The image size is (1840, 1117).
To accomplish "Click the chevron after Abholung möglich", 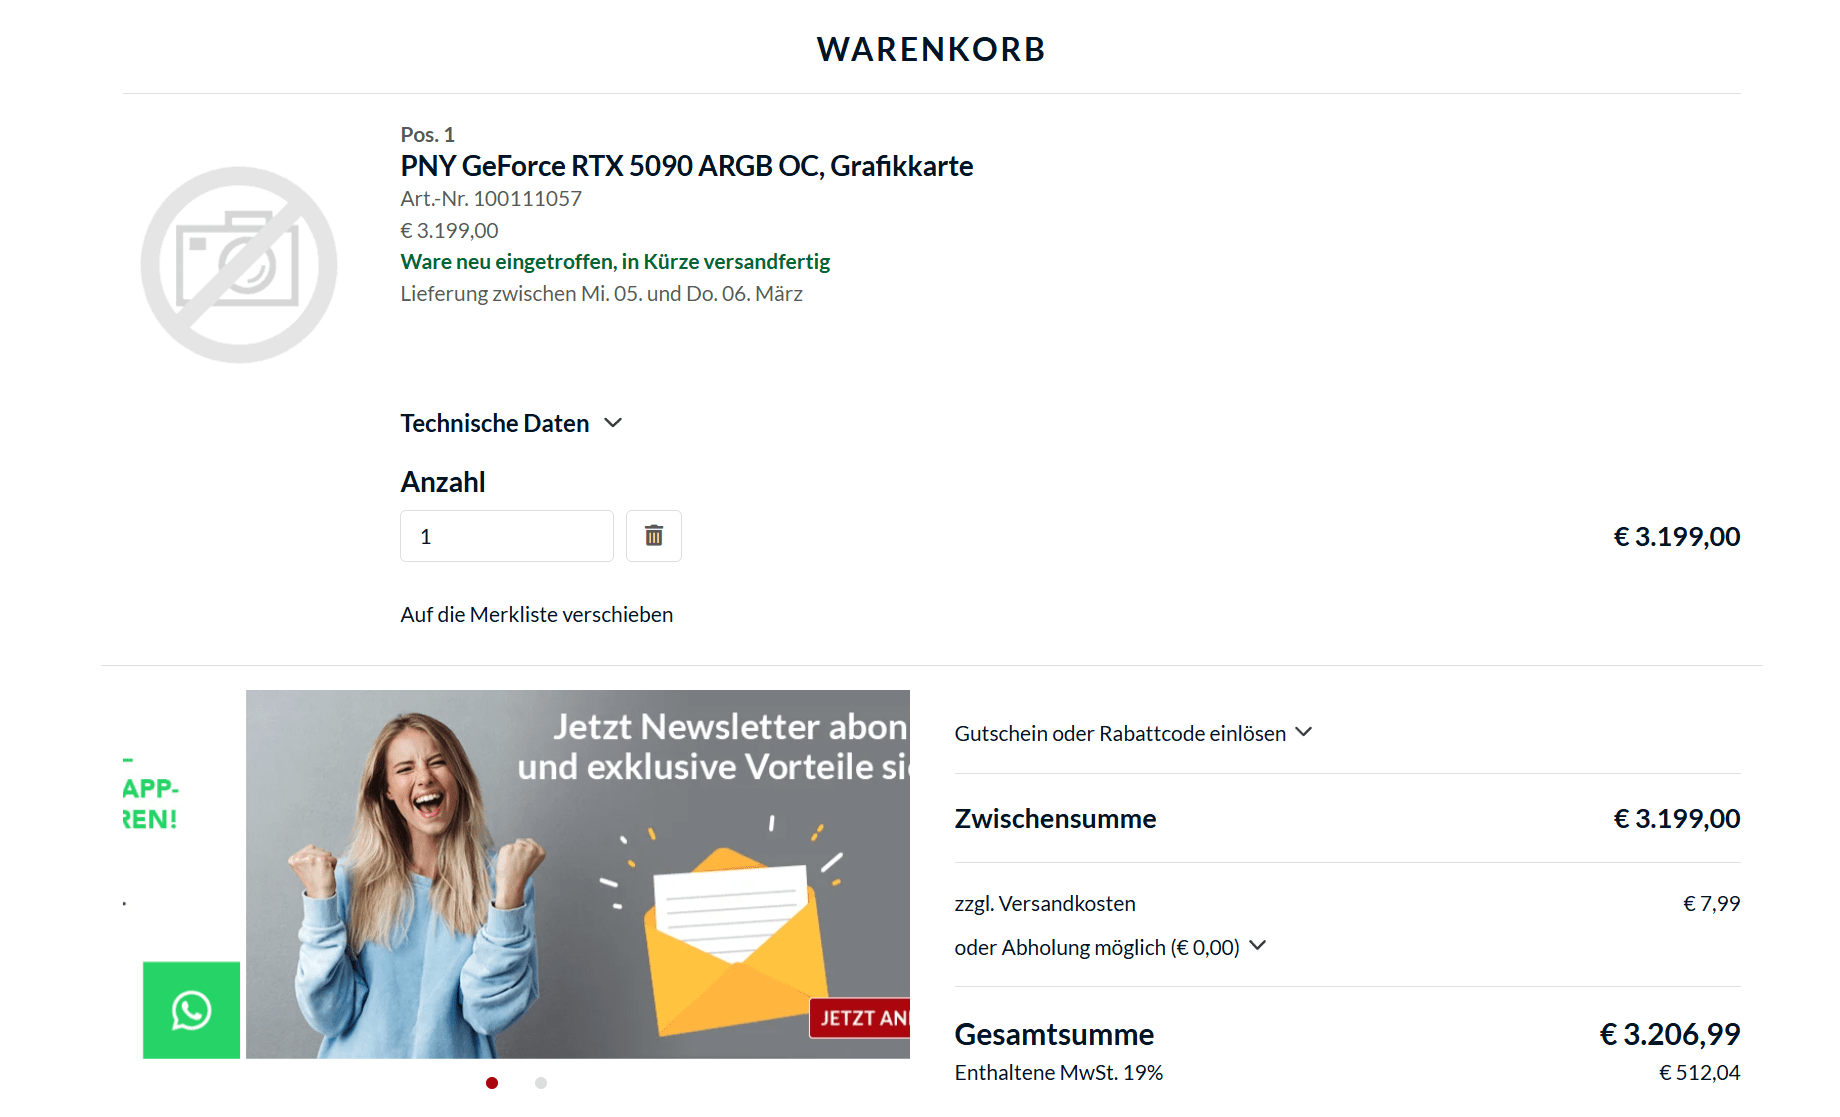I will tap(1258, 945).
